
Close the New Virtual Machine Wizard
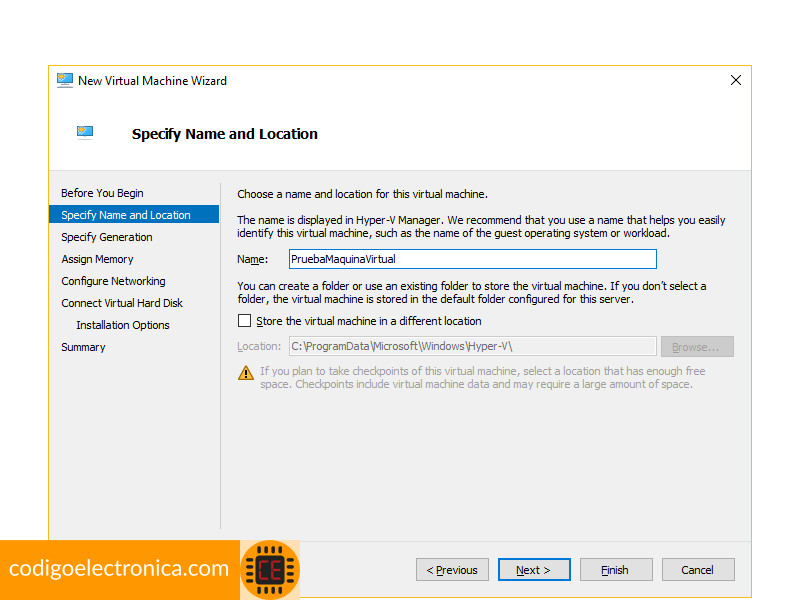[736, 80]
